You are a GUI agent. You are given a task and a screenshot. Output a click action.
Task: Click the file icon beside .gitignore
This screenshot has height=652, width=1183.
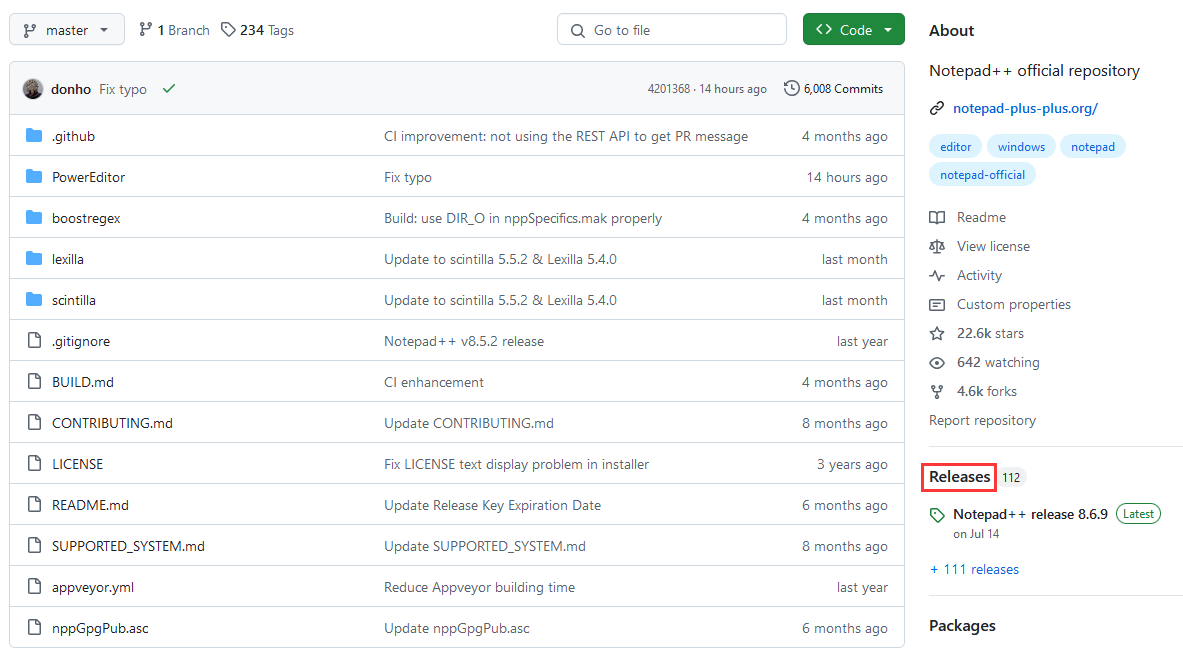pyautogui.click(x=34, y=340)
